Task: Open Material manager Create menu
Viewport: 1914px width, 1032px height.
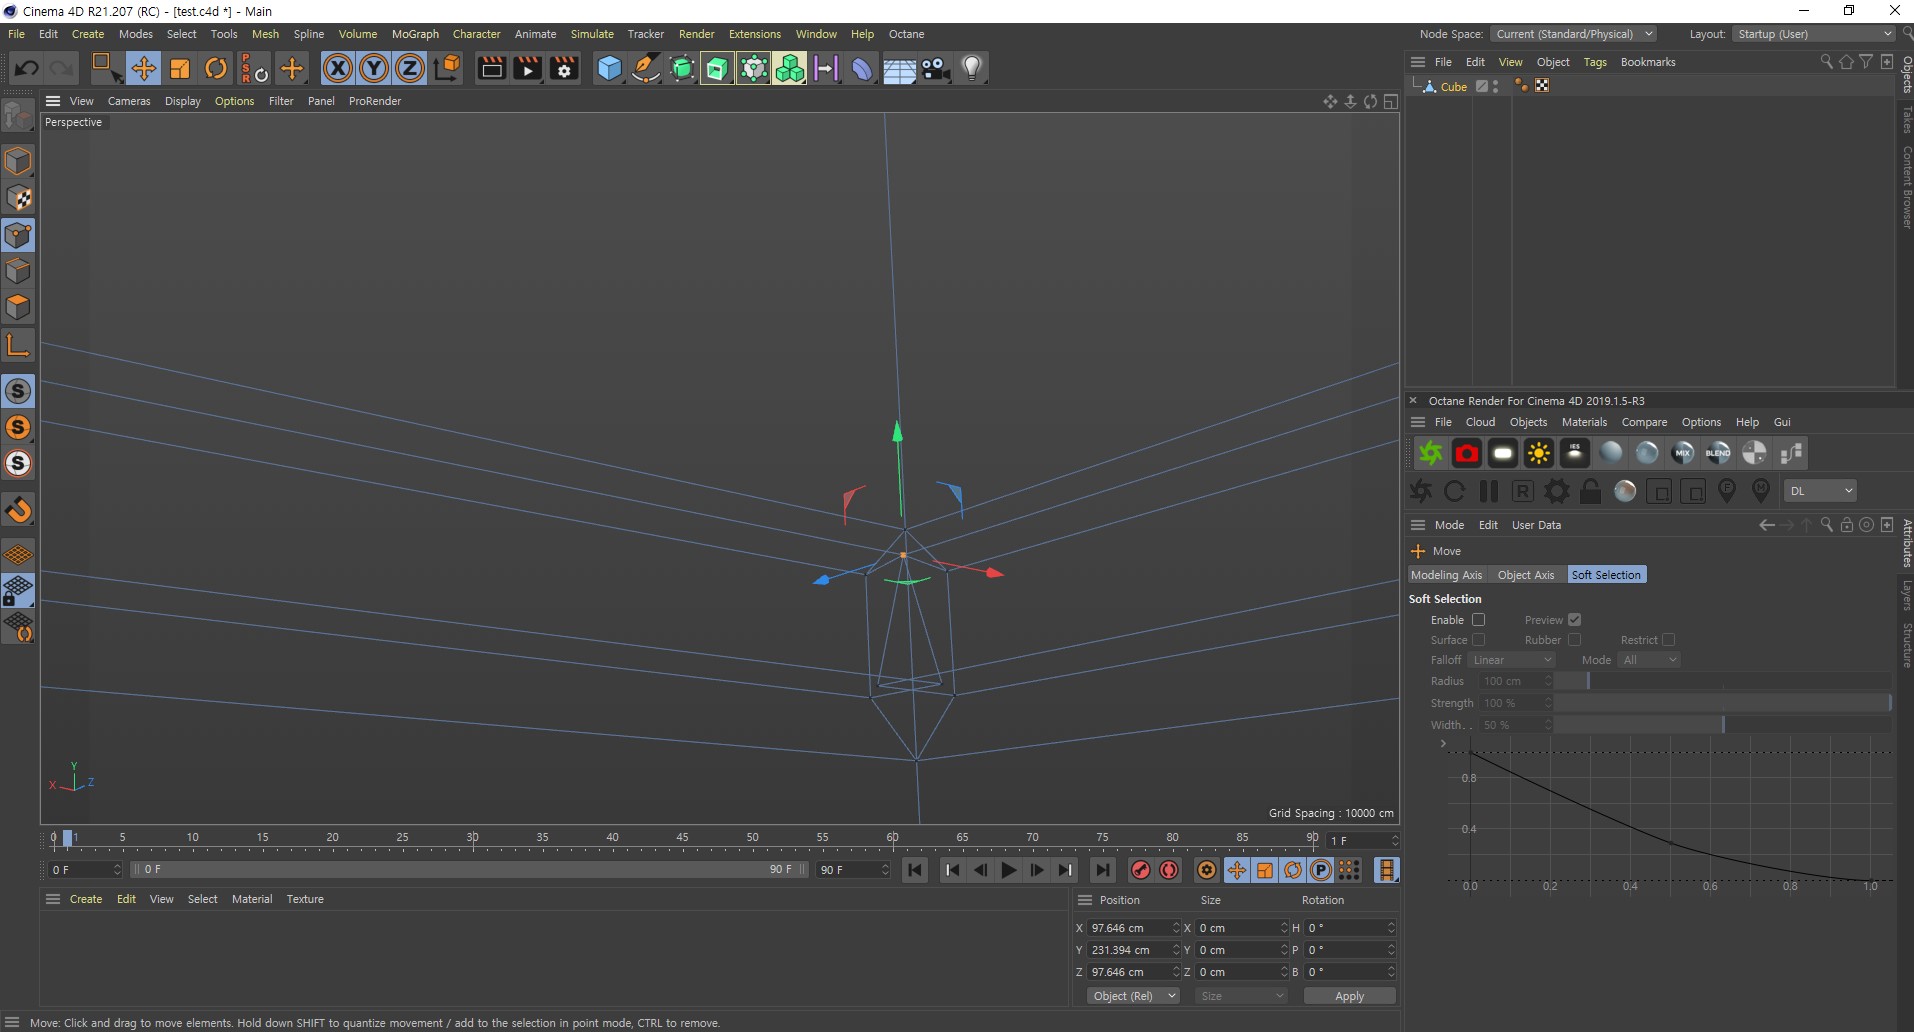Action: pos(86,899)
